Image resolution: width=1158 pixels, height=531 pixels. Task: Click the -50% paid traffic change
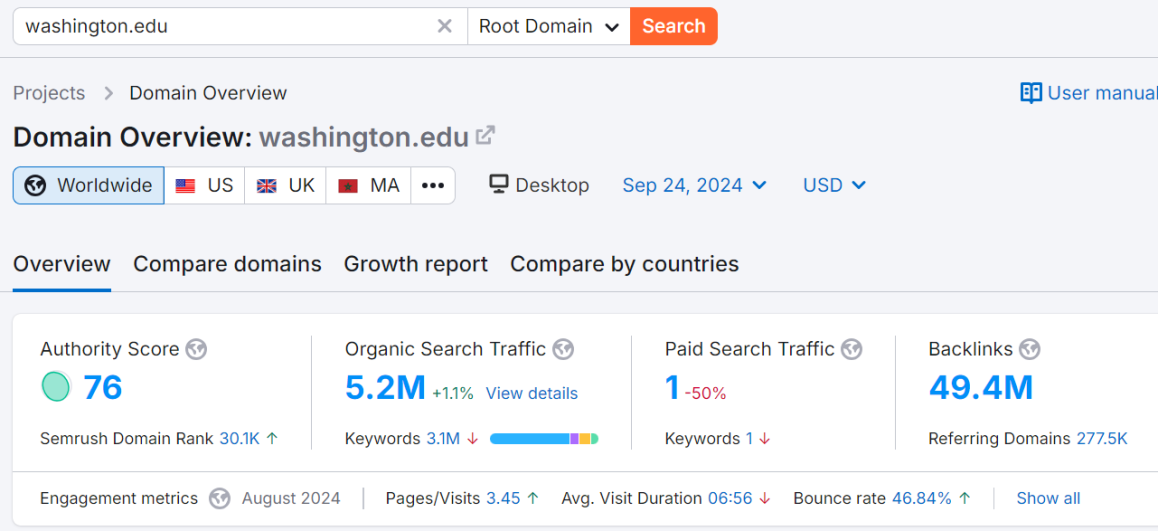(705, 394)
